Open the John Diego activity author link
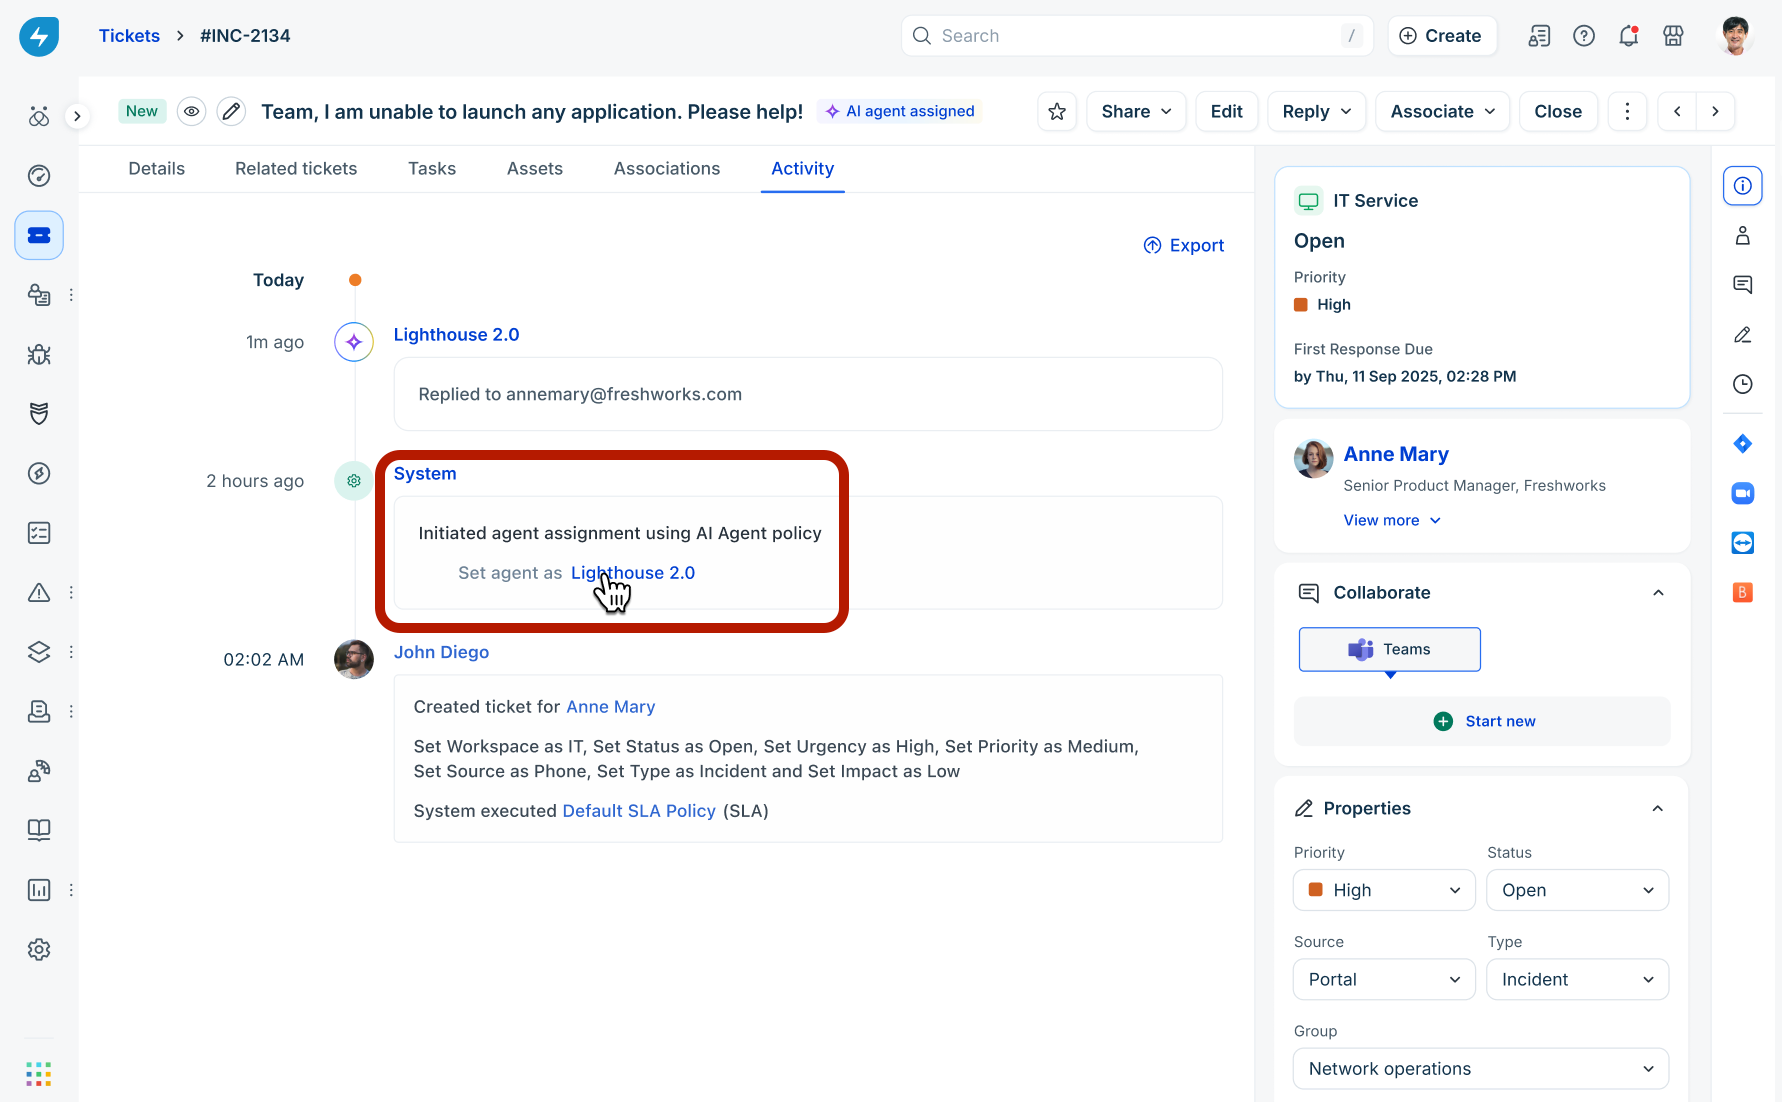The height and width of the screenshot is (1102, 1782). click(x=441, y=652)
